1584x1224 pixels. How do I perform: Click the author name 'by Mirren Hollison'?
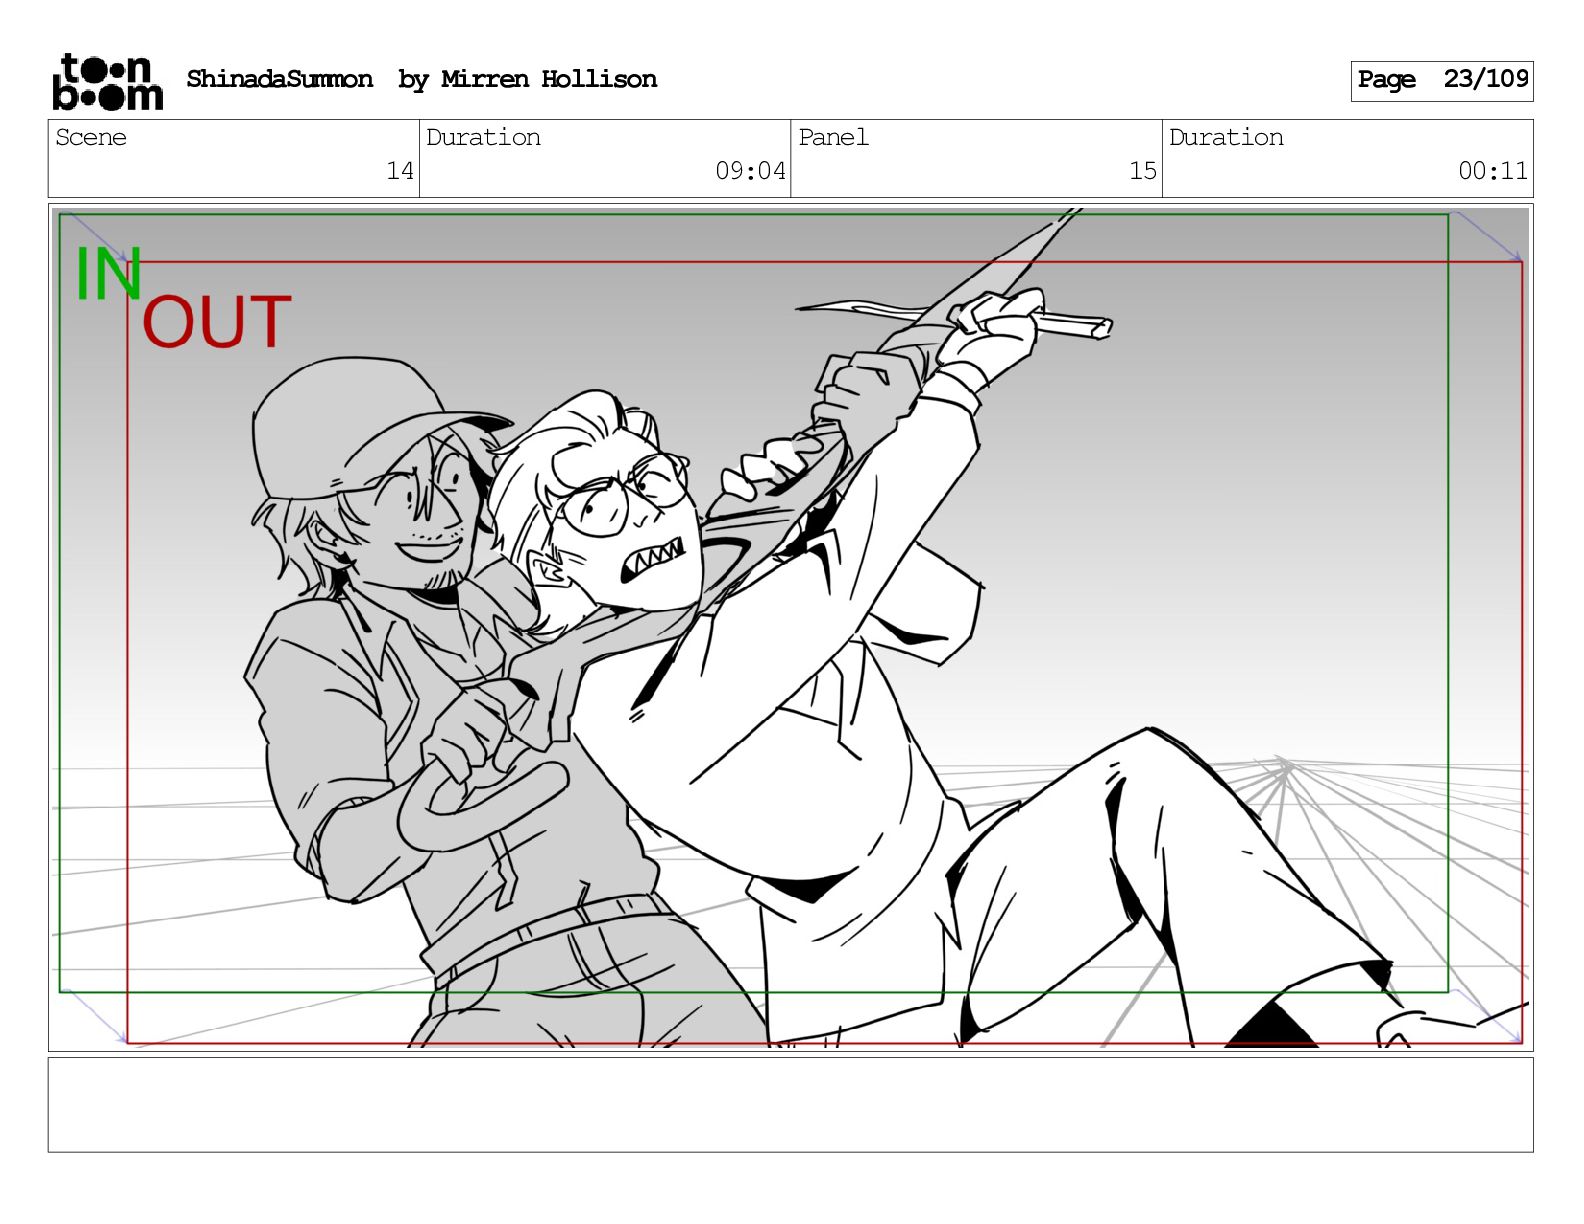(527, 79)
